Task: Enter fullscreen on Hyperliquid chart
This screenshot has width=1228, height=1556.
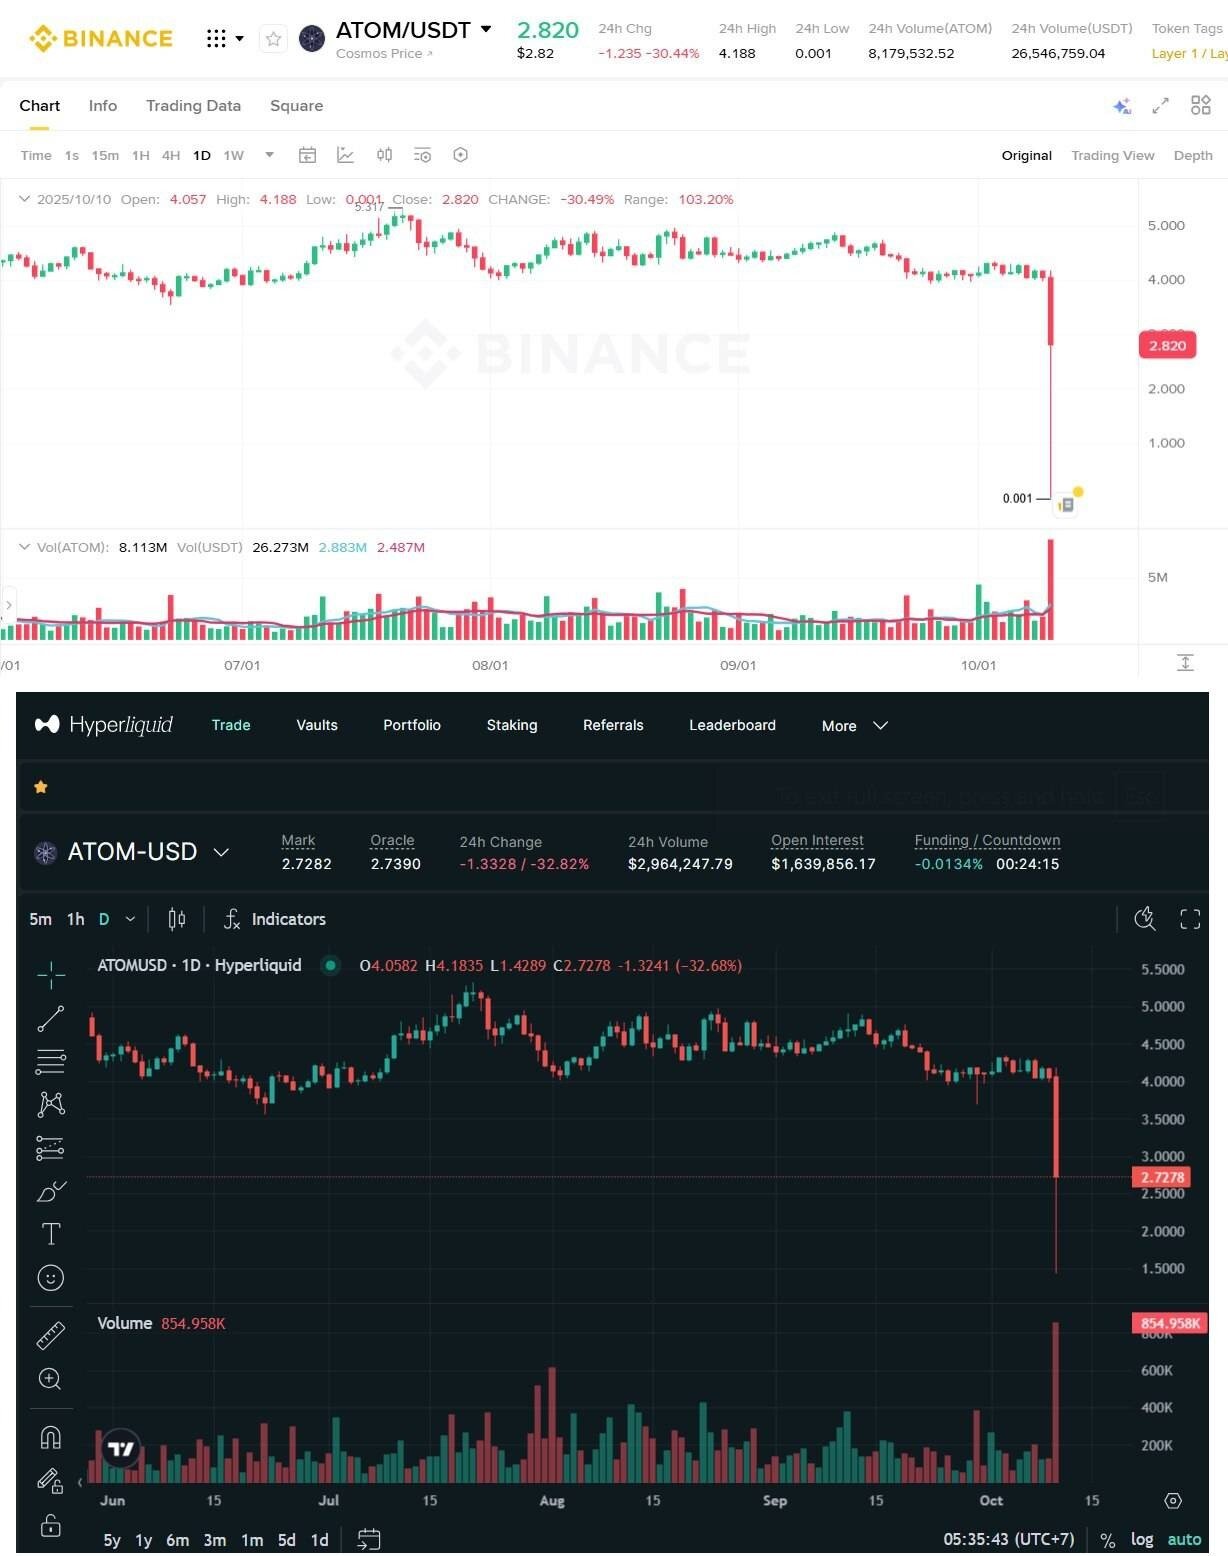Action: pos(1190,919)
